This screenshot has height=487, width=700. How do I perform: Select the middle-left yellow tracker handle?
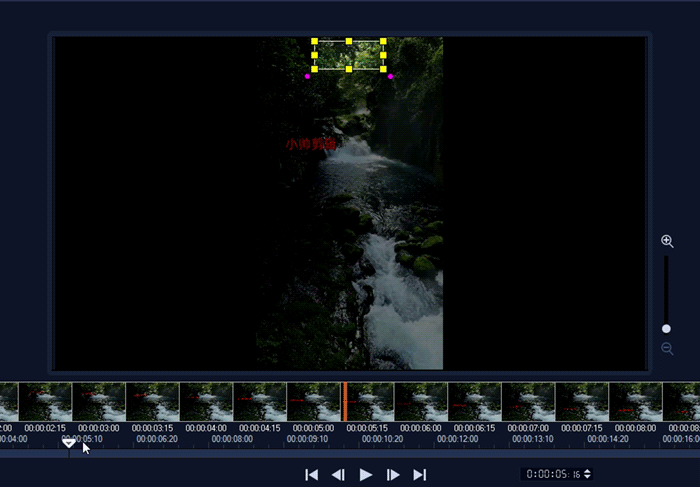314,55
